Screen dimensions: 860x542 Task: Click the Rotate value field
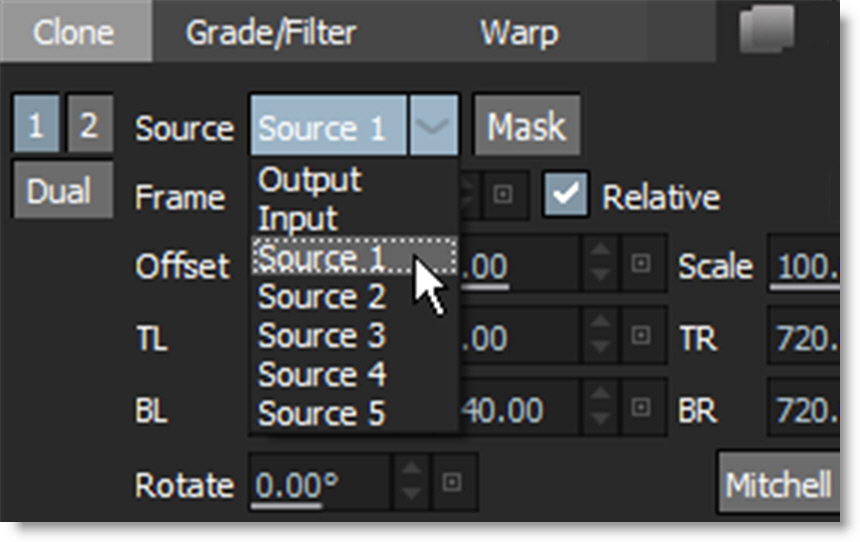pos(316,485)
